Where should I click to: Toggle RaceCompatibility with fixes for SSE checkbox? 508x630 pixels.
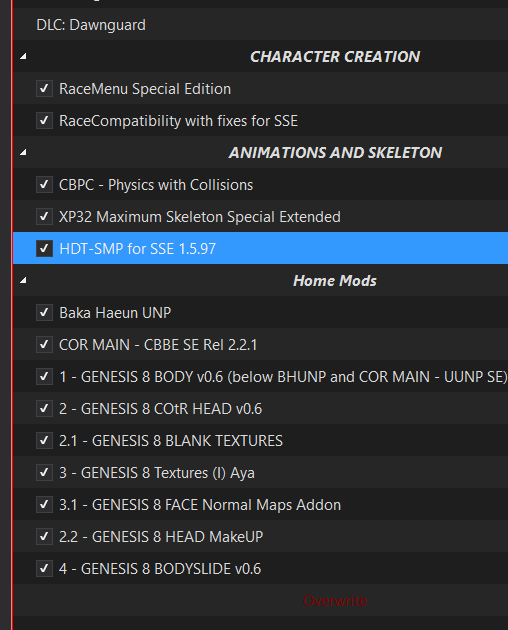pyautogui.click(x=44, y=121)
